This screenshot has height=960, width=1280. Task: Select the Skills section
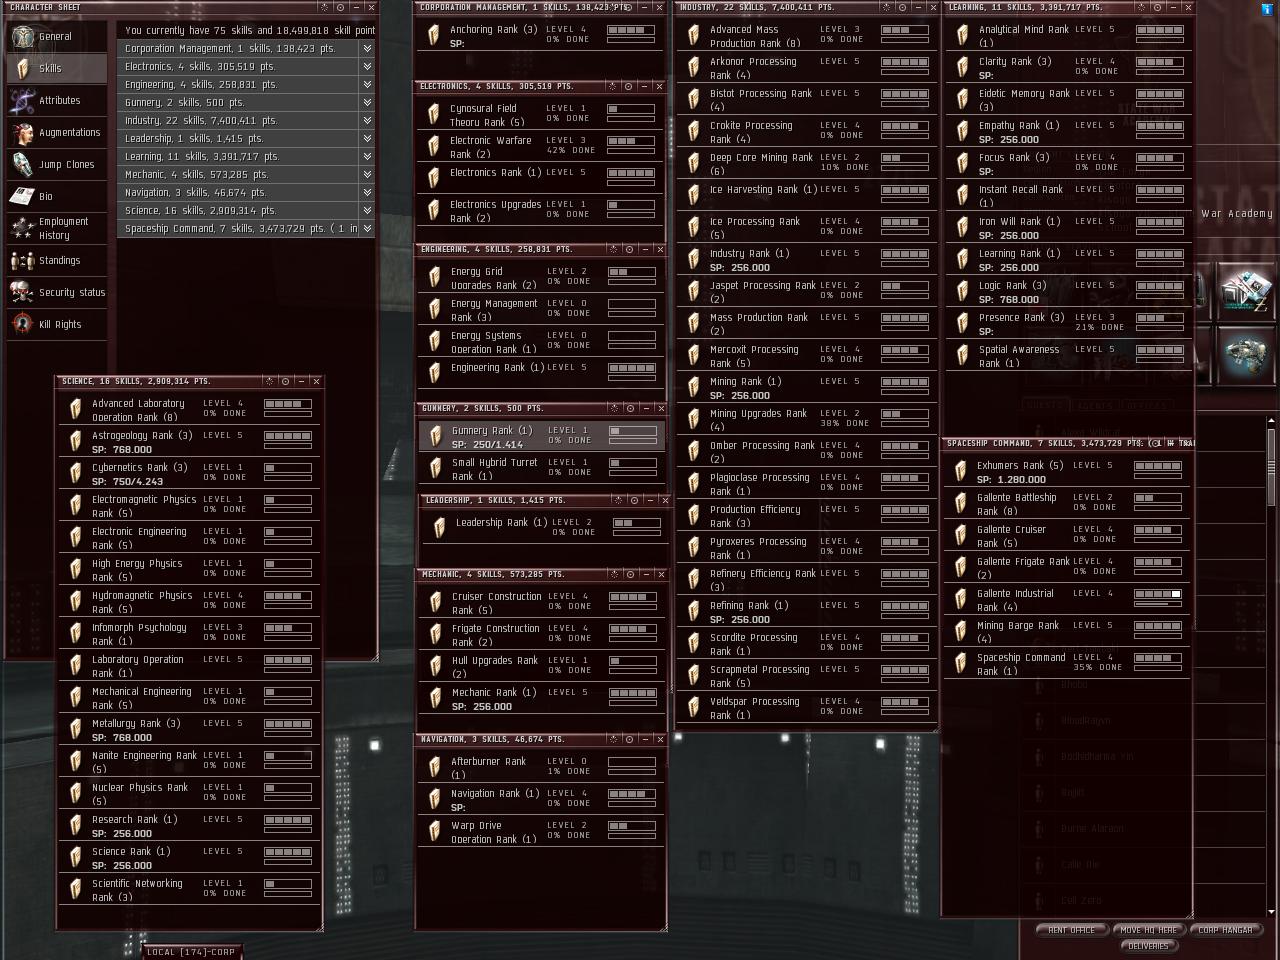tap(56, 68)
